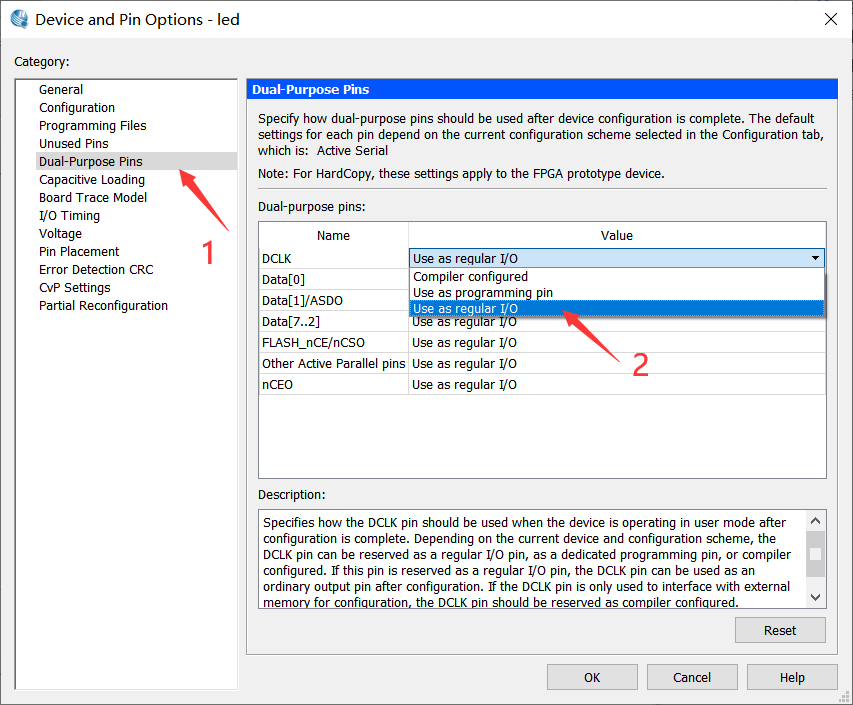Close the Device and Pin Options dialog
853x705 pixels.
tap(830, 19)
